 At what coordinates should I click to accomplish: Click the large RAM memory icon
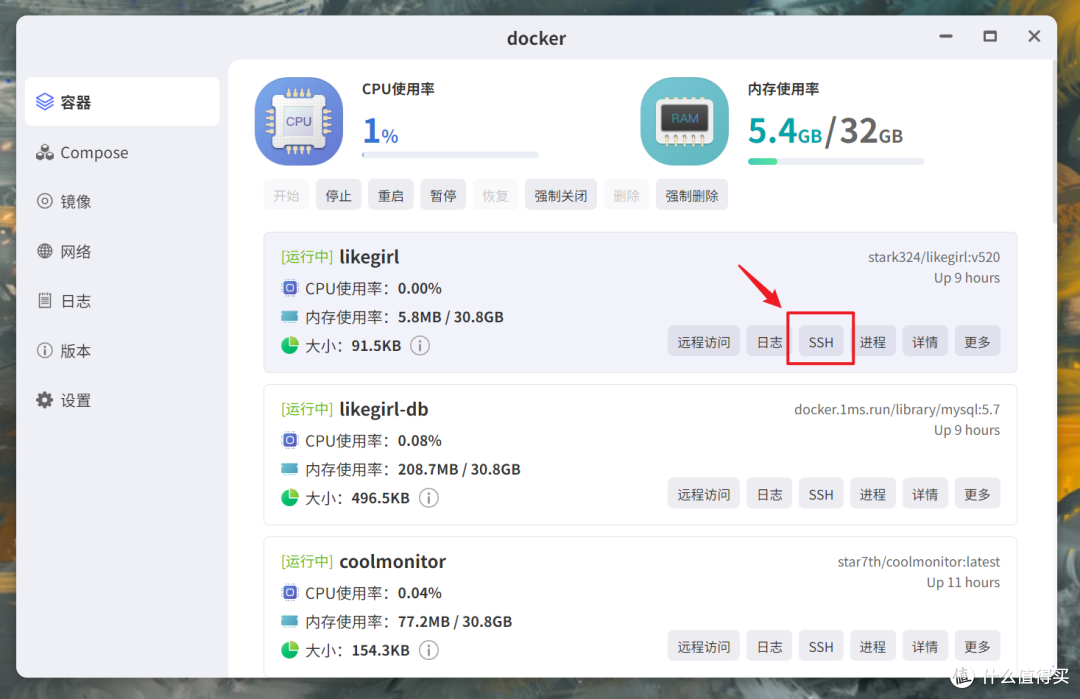tap(685, 121)
